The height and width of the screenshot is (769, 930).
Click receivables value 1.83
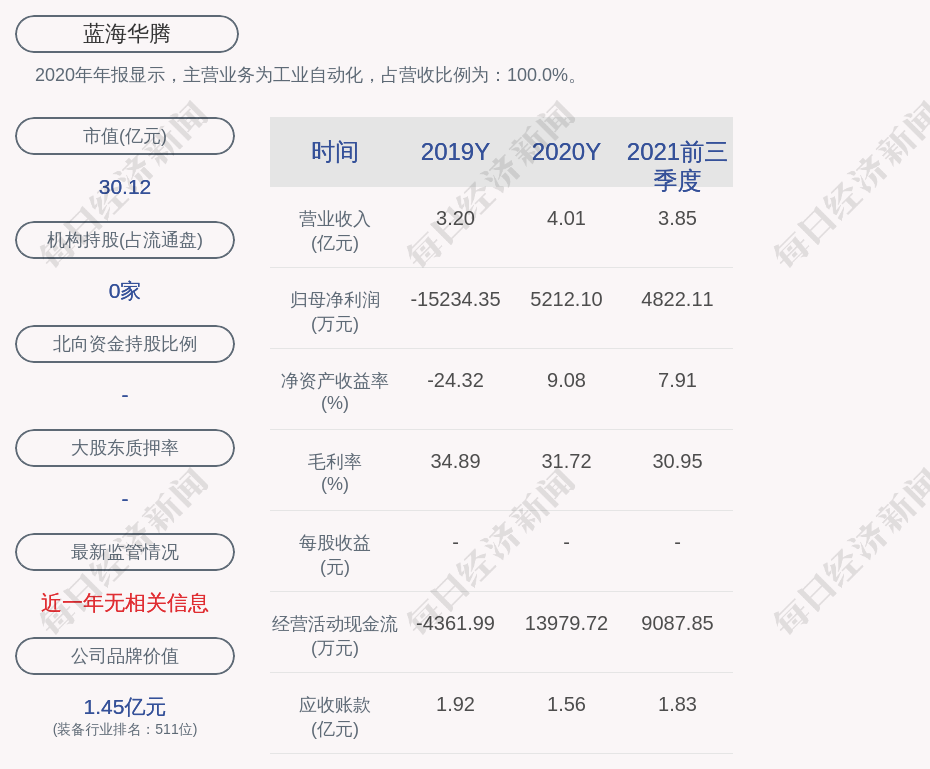(x=677, y=704)
